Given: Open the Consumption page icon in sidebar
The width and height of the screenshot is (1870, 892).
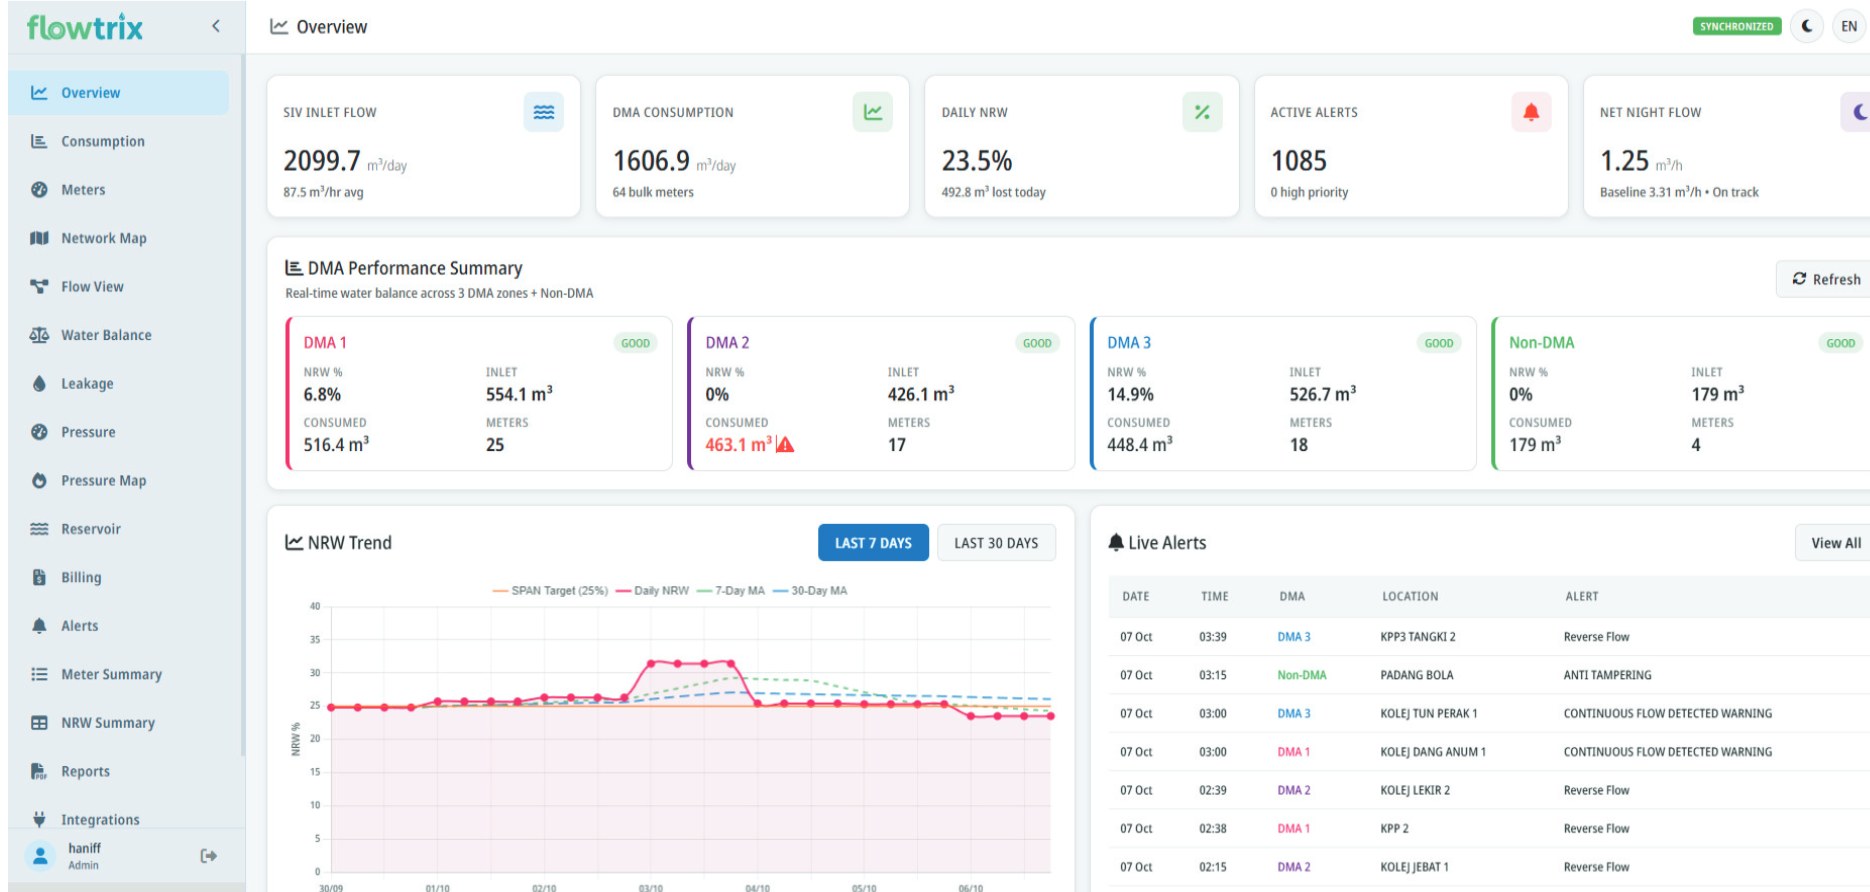Looking at the screenshot, I should tap(39, 141).
